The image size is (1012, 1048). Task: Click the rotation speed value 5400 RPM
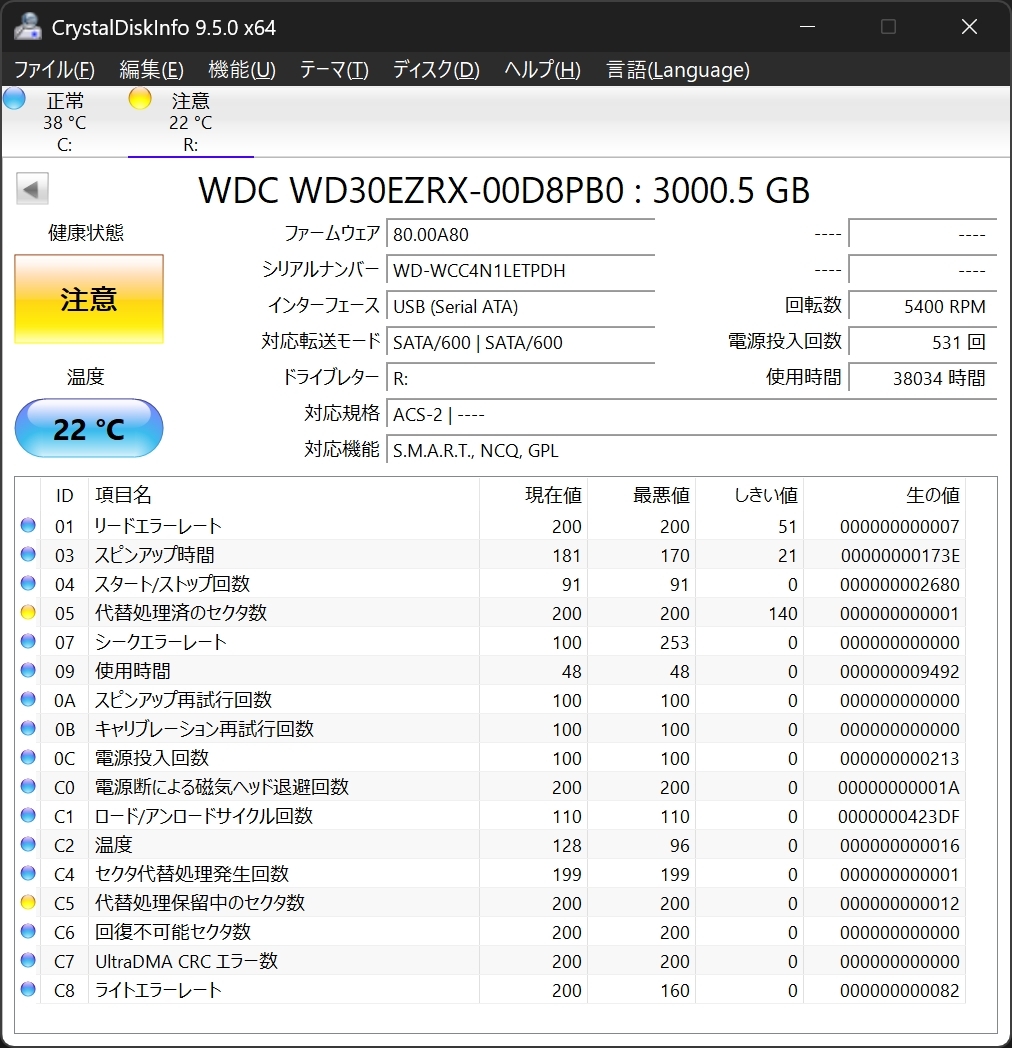point(923,307)
